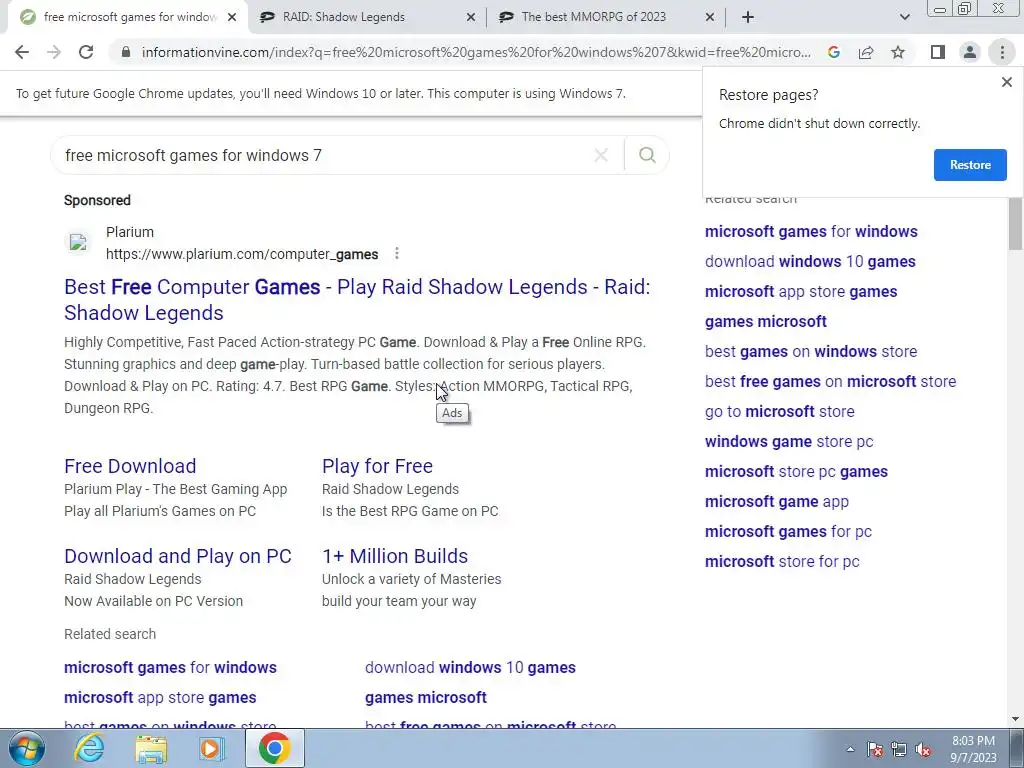Open Plarium ad options three-dot menu
Screen dimensions: 1024x768
tap(396, 253)
